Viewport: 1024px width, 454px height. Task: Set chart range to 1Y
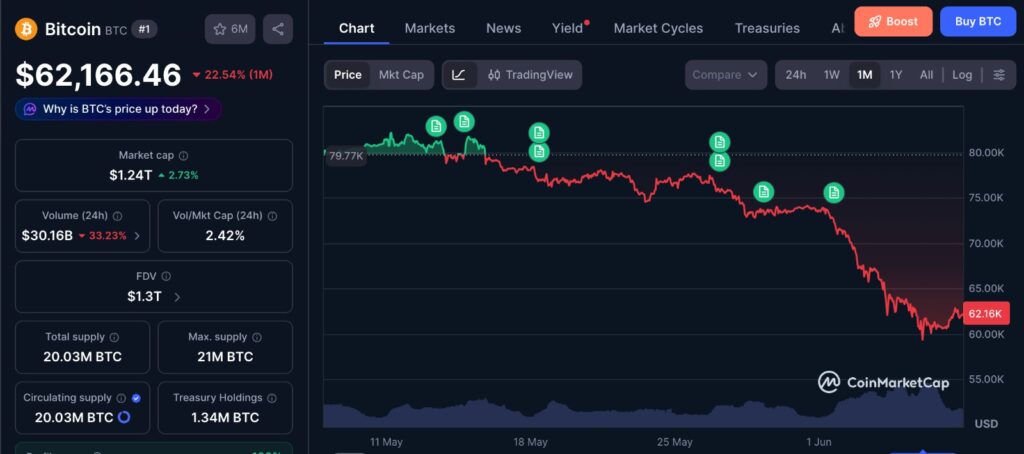896,74
